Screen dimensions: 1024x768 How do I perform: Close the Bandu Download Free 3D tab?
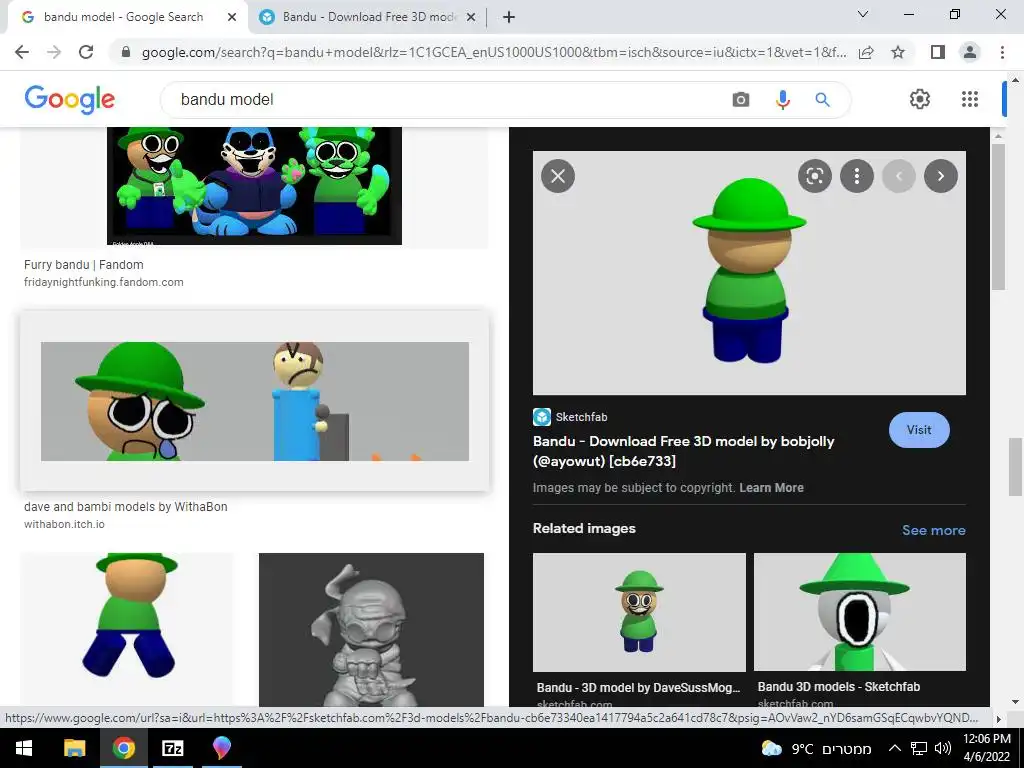(471, 18)
